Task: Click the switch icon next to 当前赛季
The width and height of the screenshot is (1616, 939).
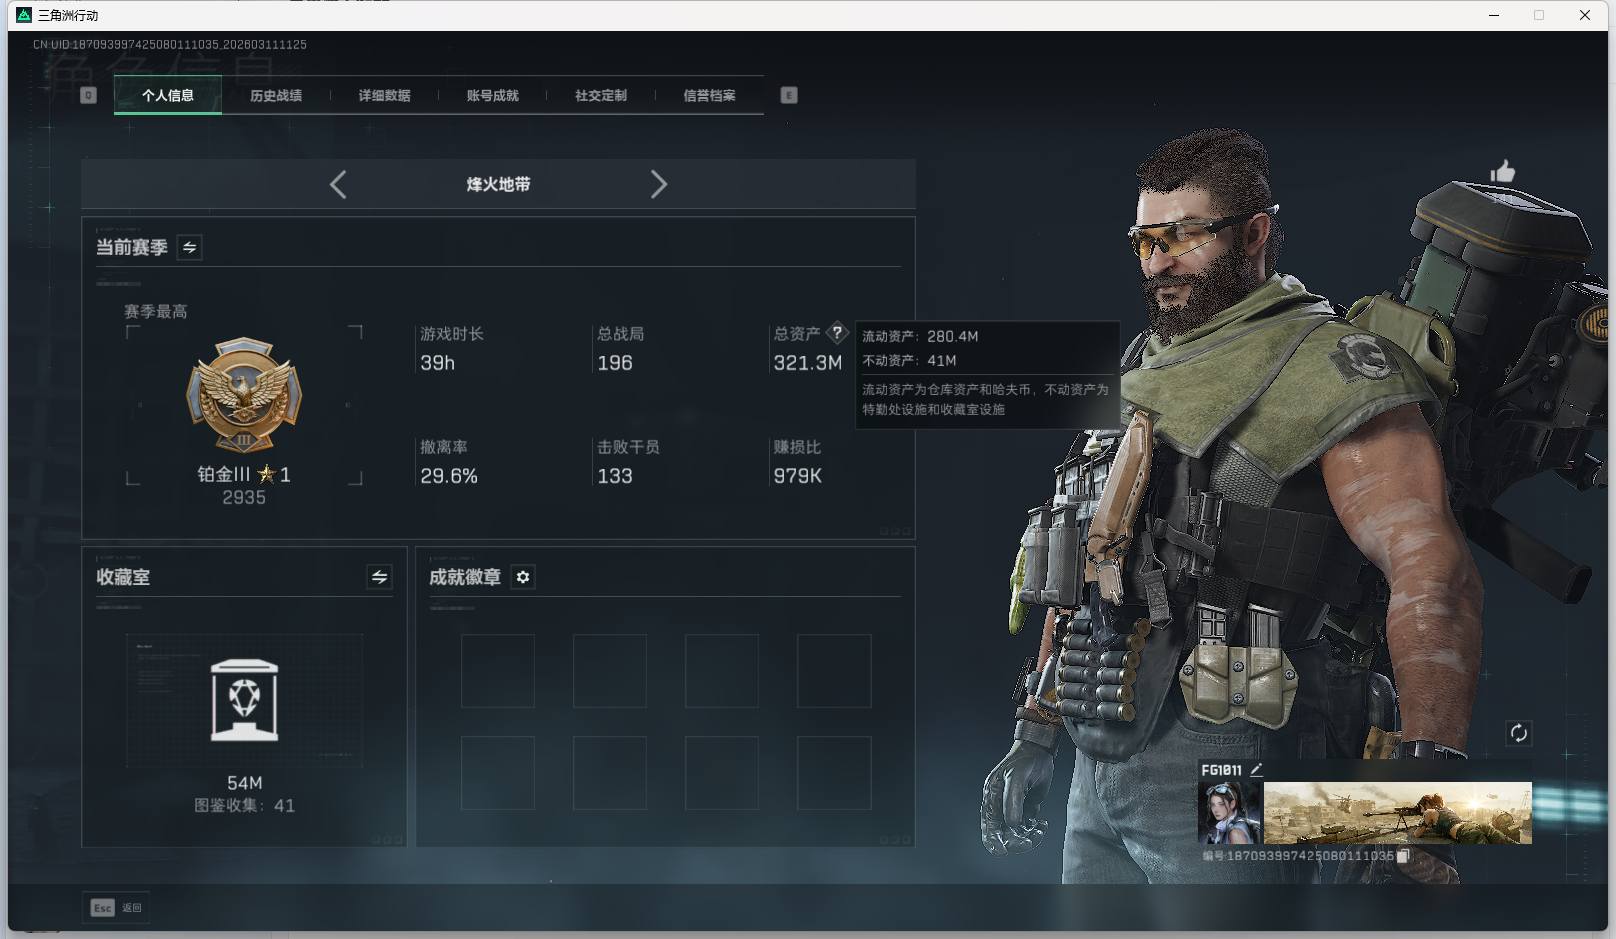Action: 187,247
